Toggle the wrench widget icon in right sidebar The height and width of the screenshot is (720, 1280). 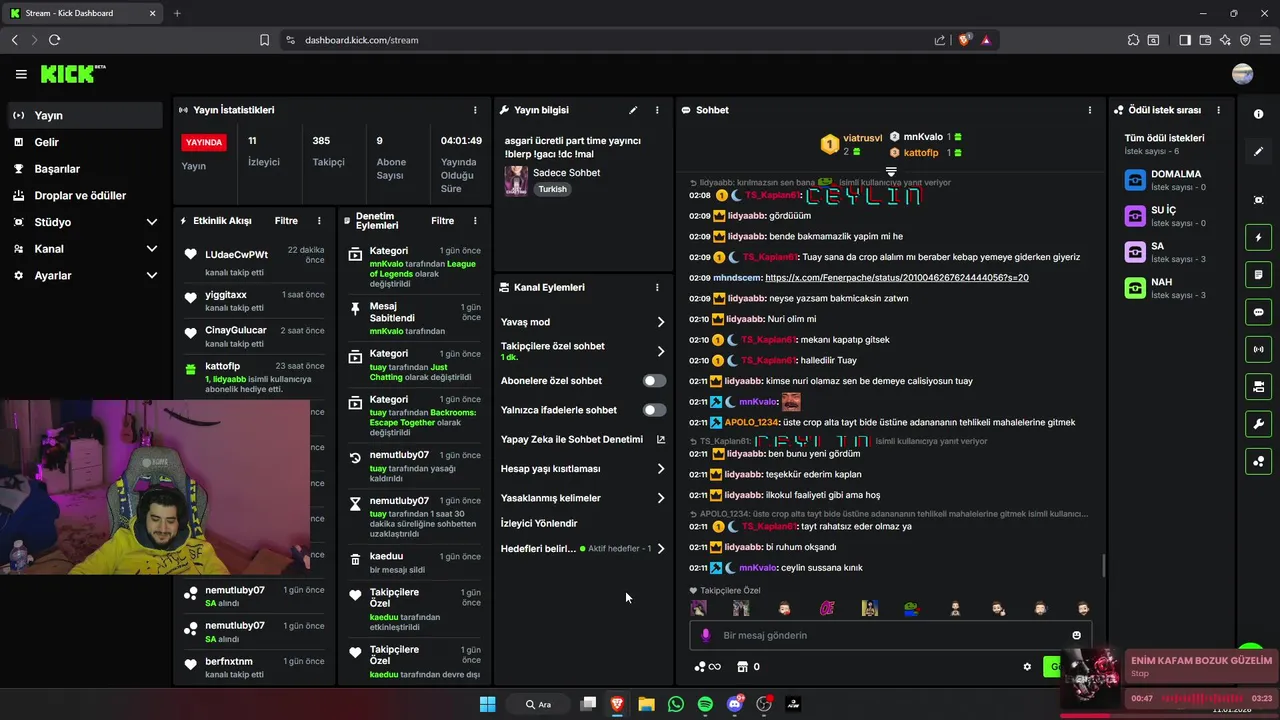click(x=1258, y=424)
